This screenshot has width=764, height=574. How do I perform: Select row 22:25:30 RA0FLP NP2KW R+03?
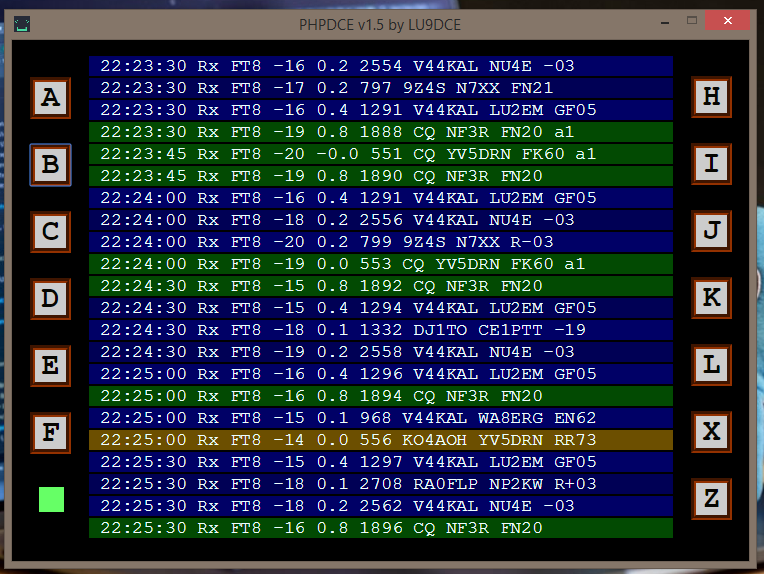pos(381,484)
